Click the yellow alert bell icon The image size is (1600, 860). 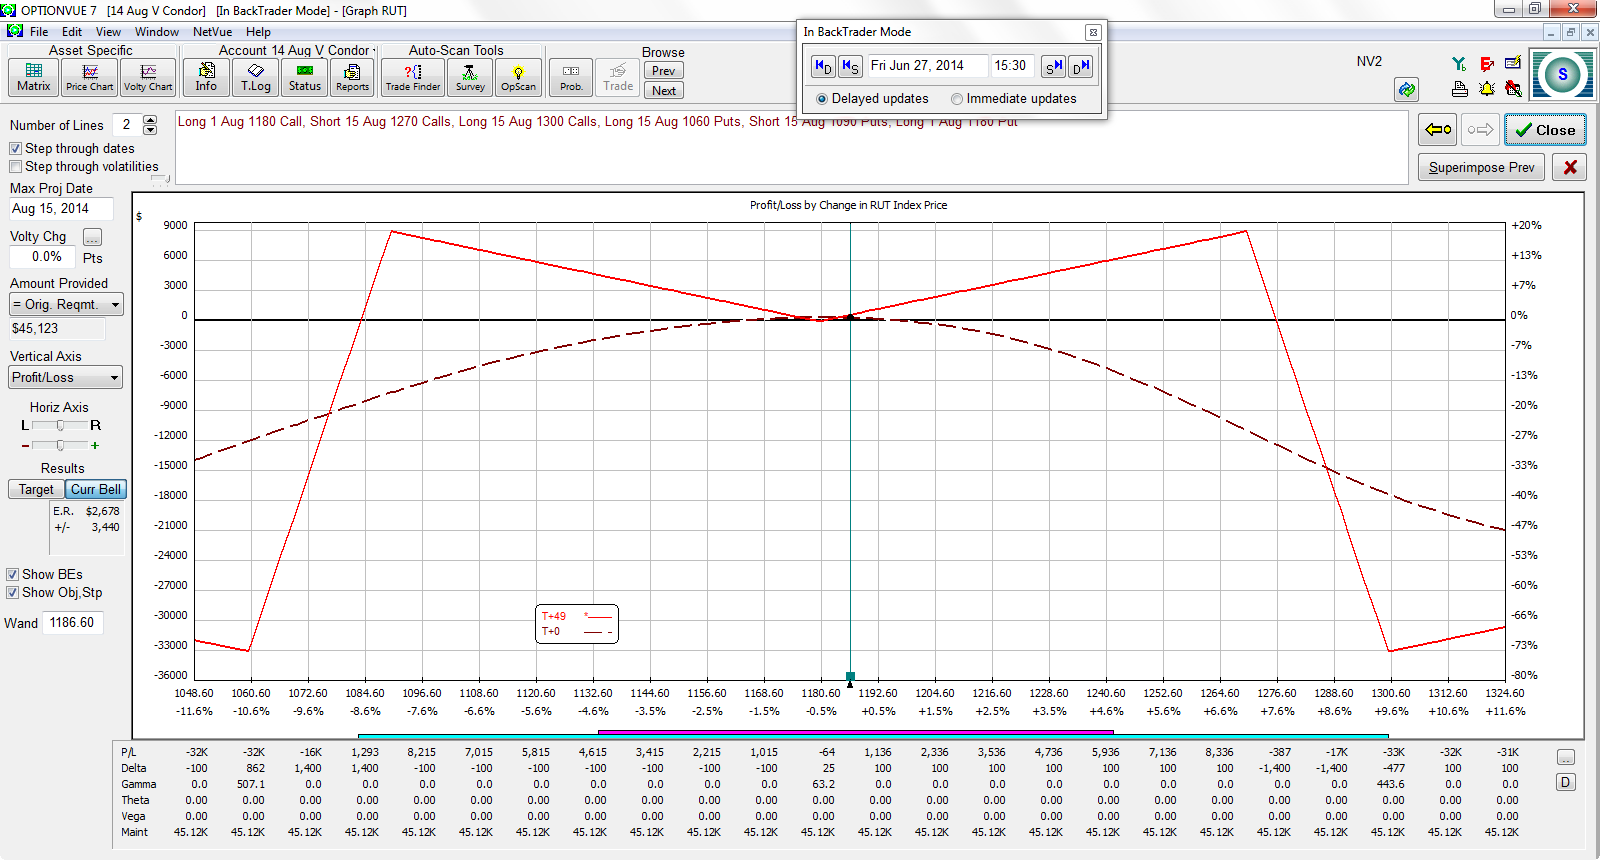(1487, 89)
